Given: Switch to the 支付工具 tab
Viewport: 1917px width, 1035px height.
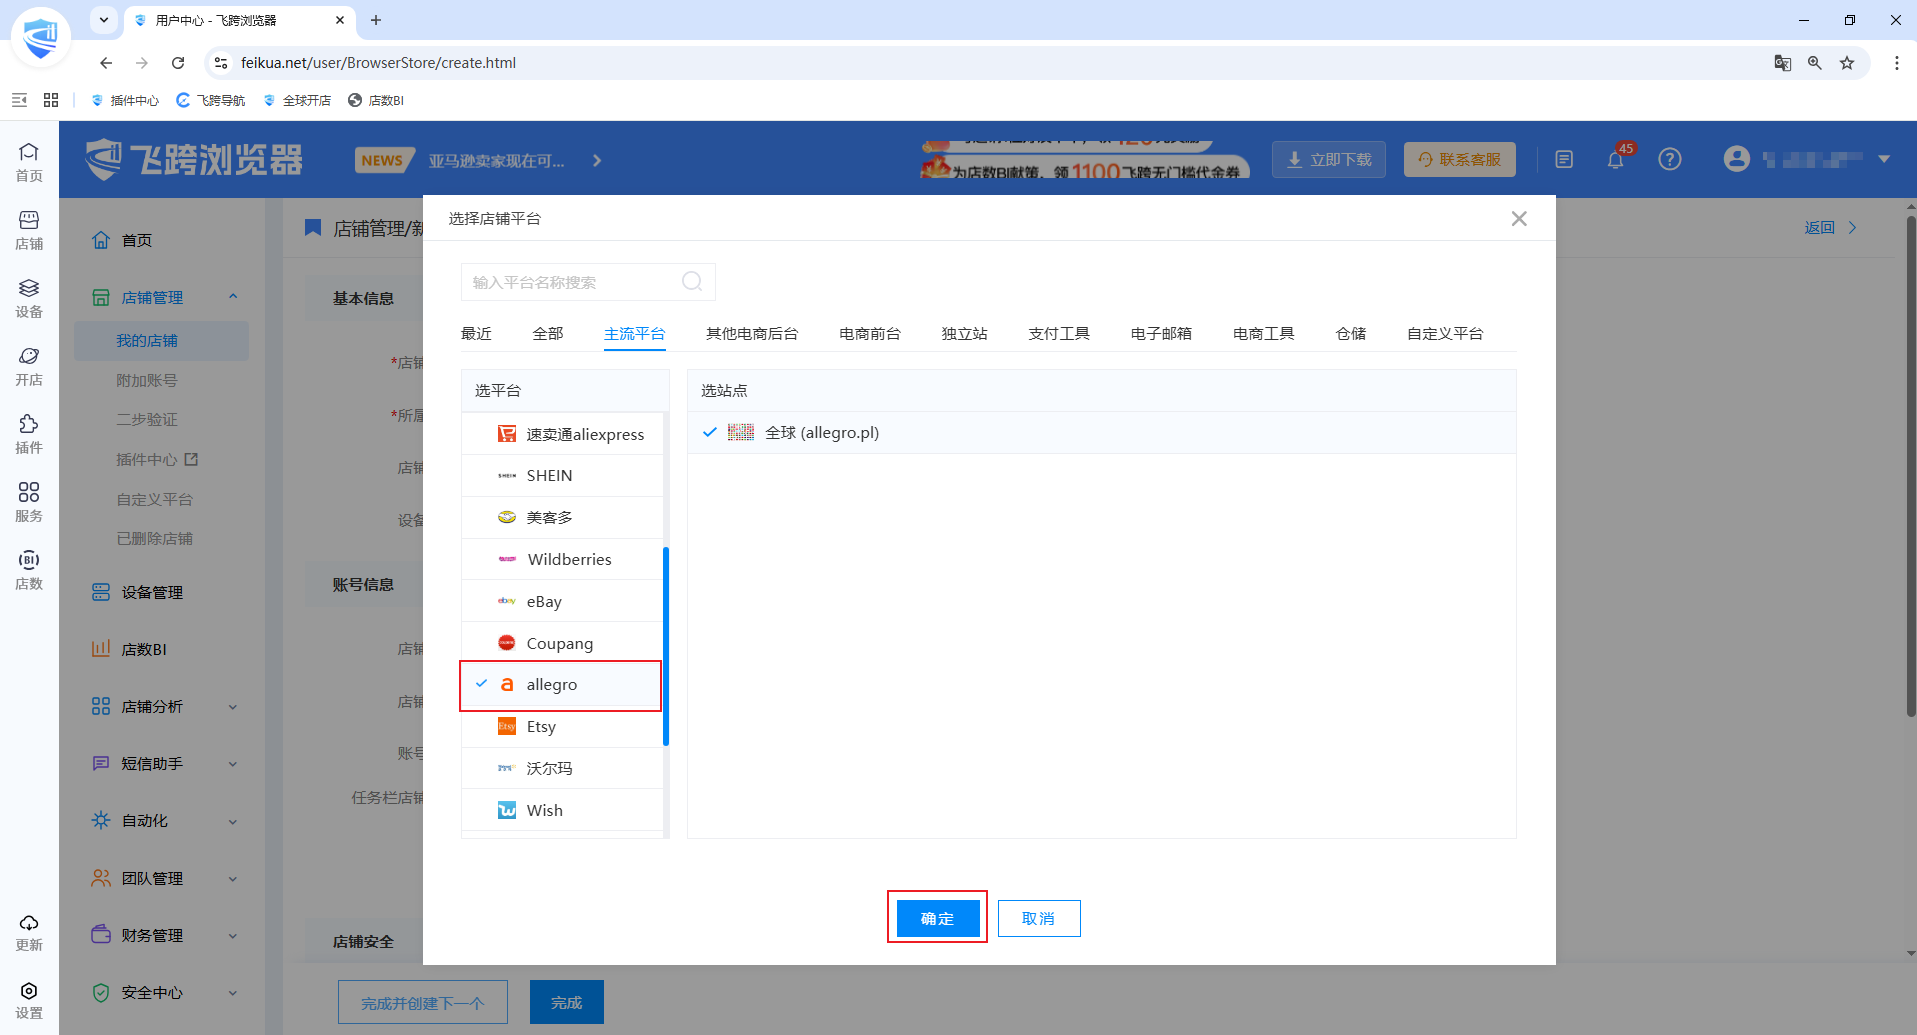Looking at the screenshot, I should pyautogui.click(x=1059, y=334).
